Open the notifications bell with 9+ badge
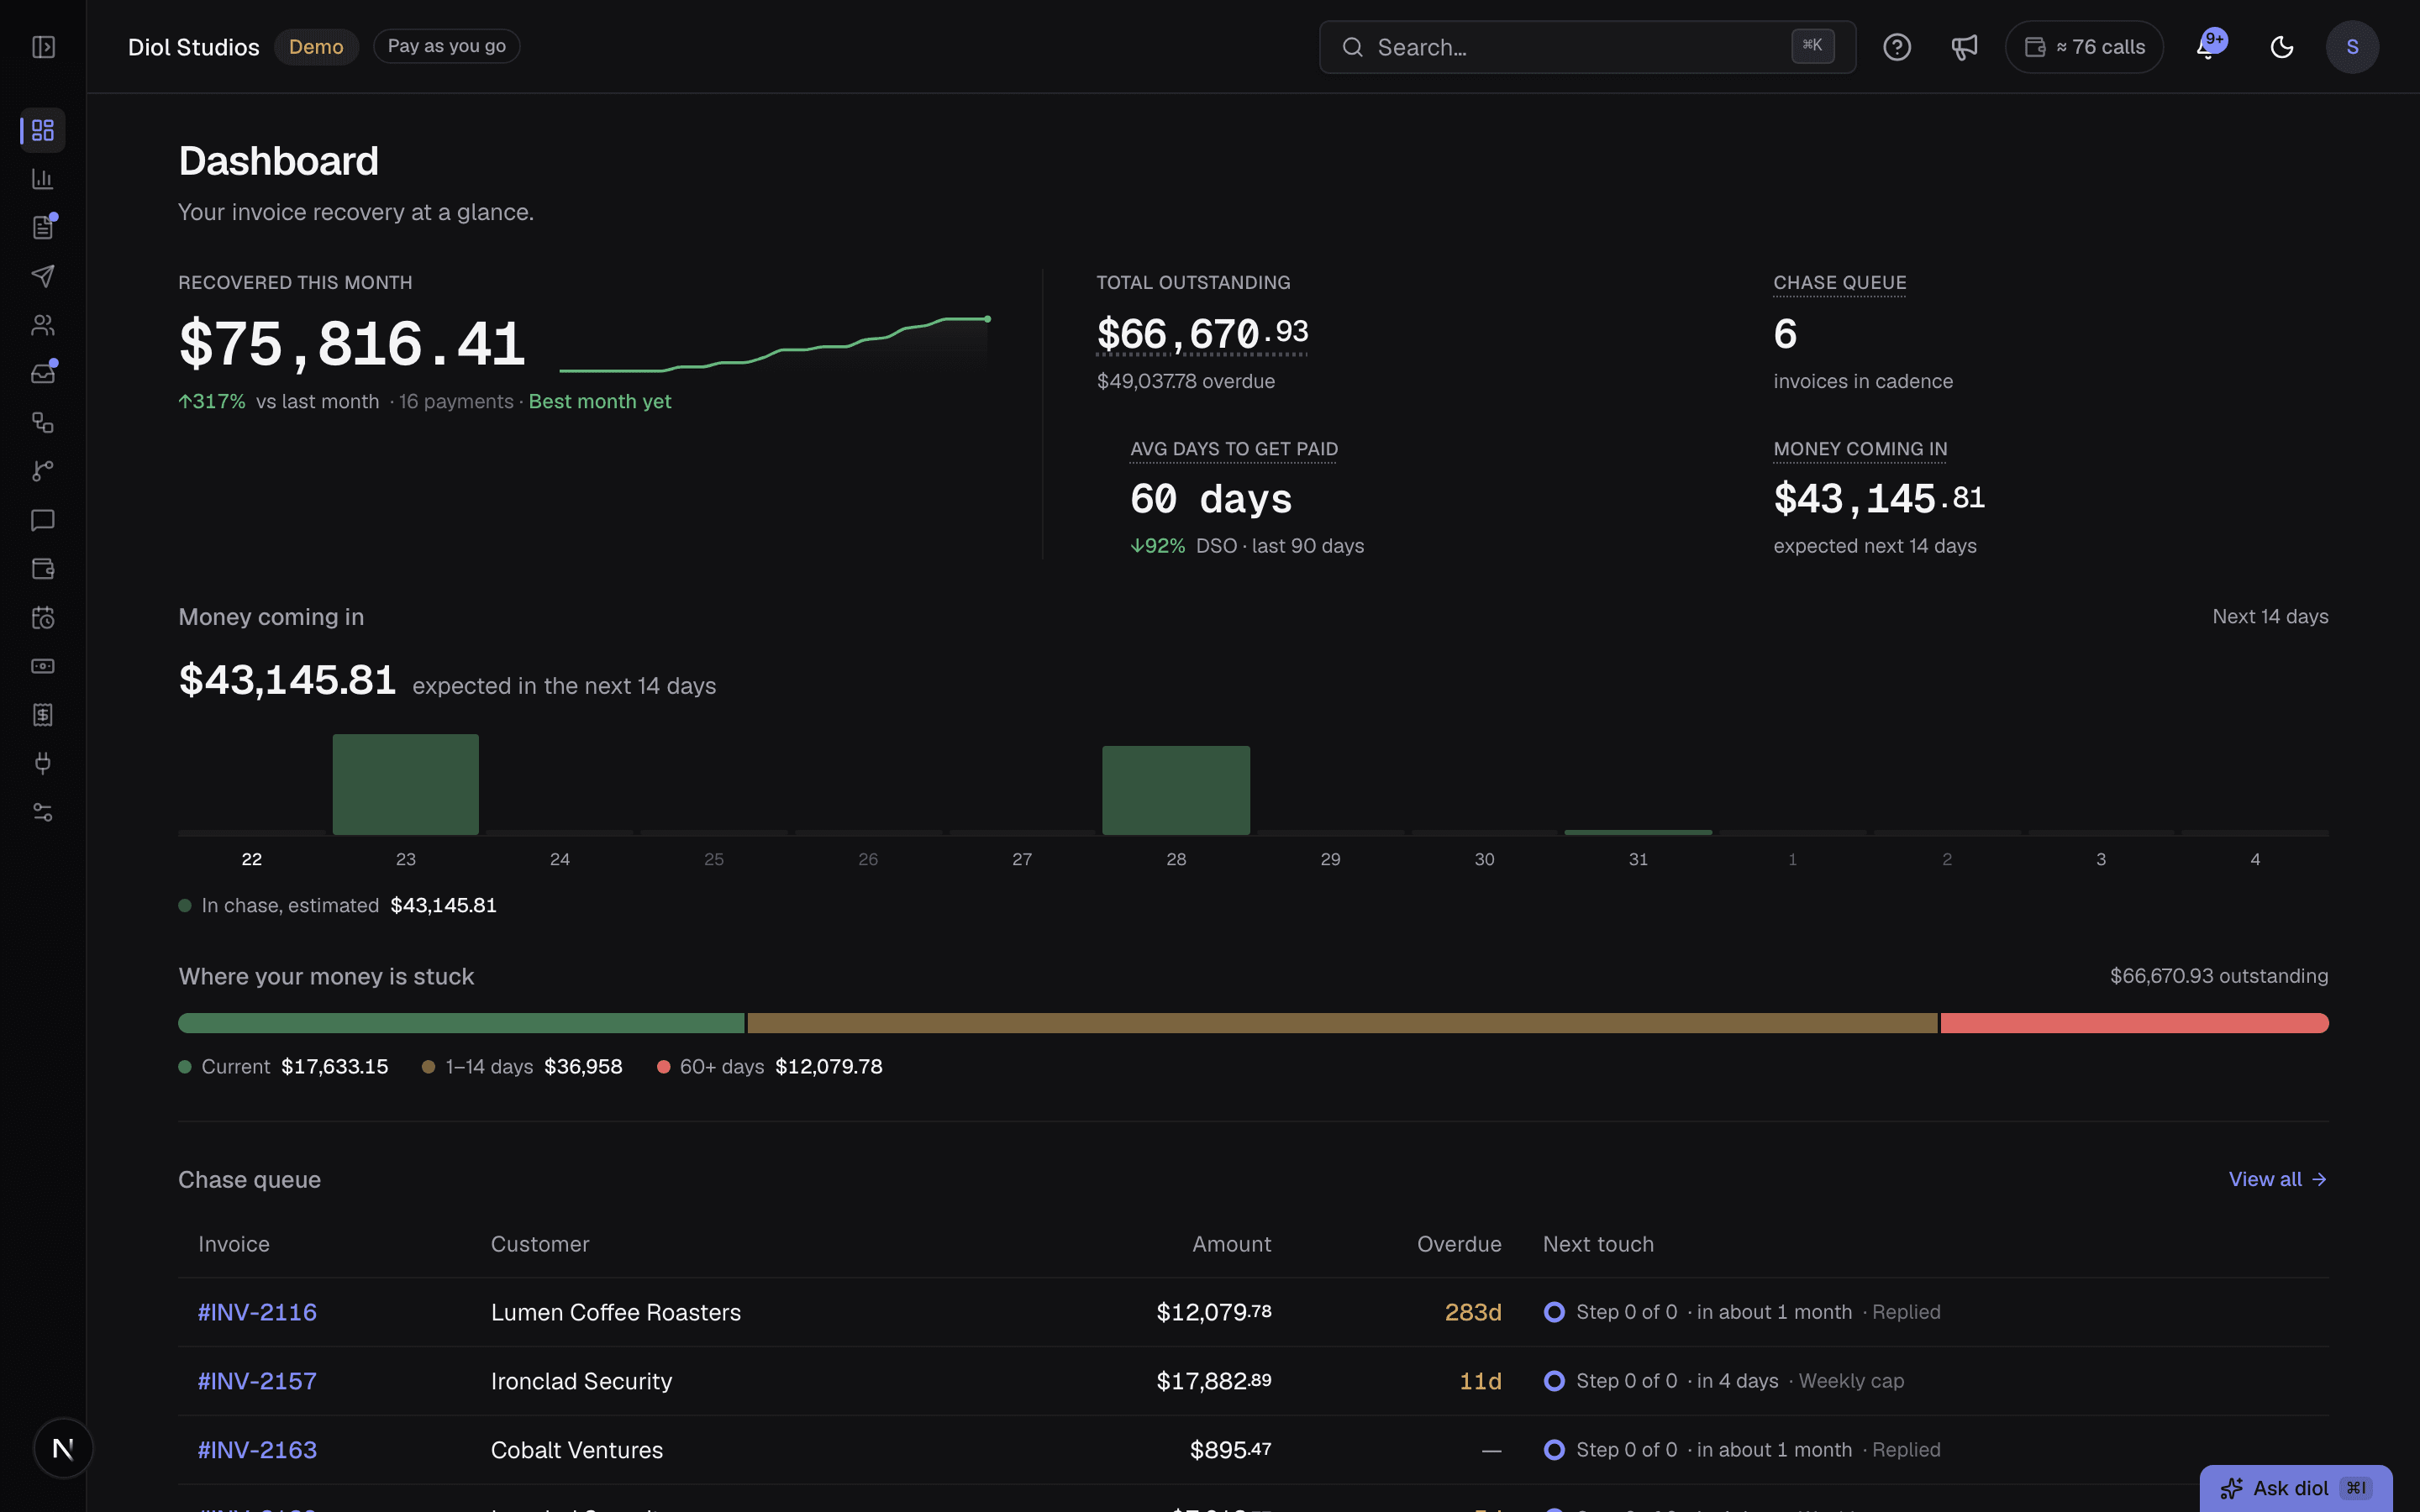2420x1512 pixels. point(2210,46)
